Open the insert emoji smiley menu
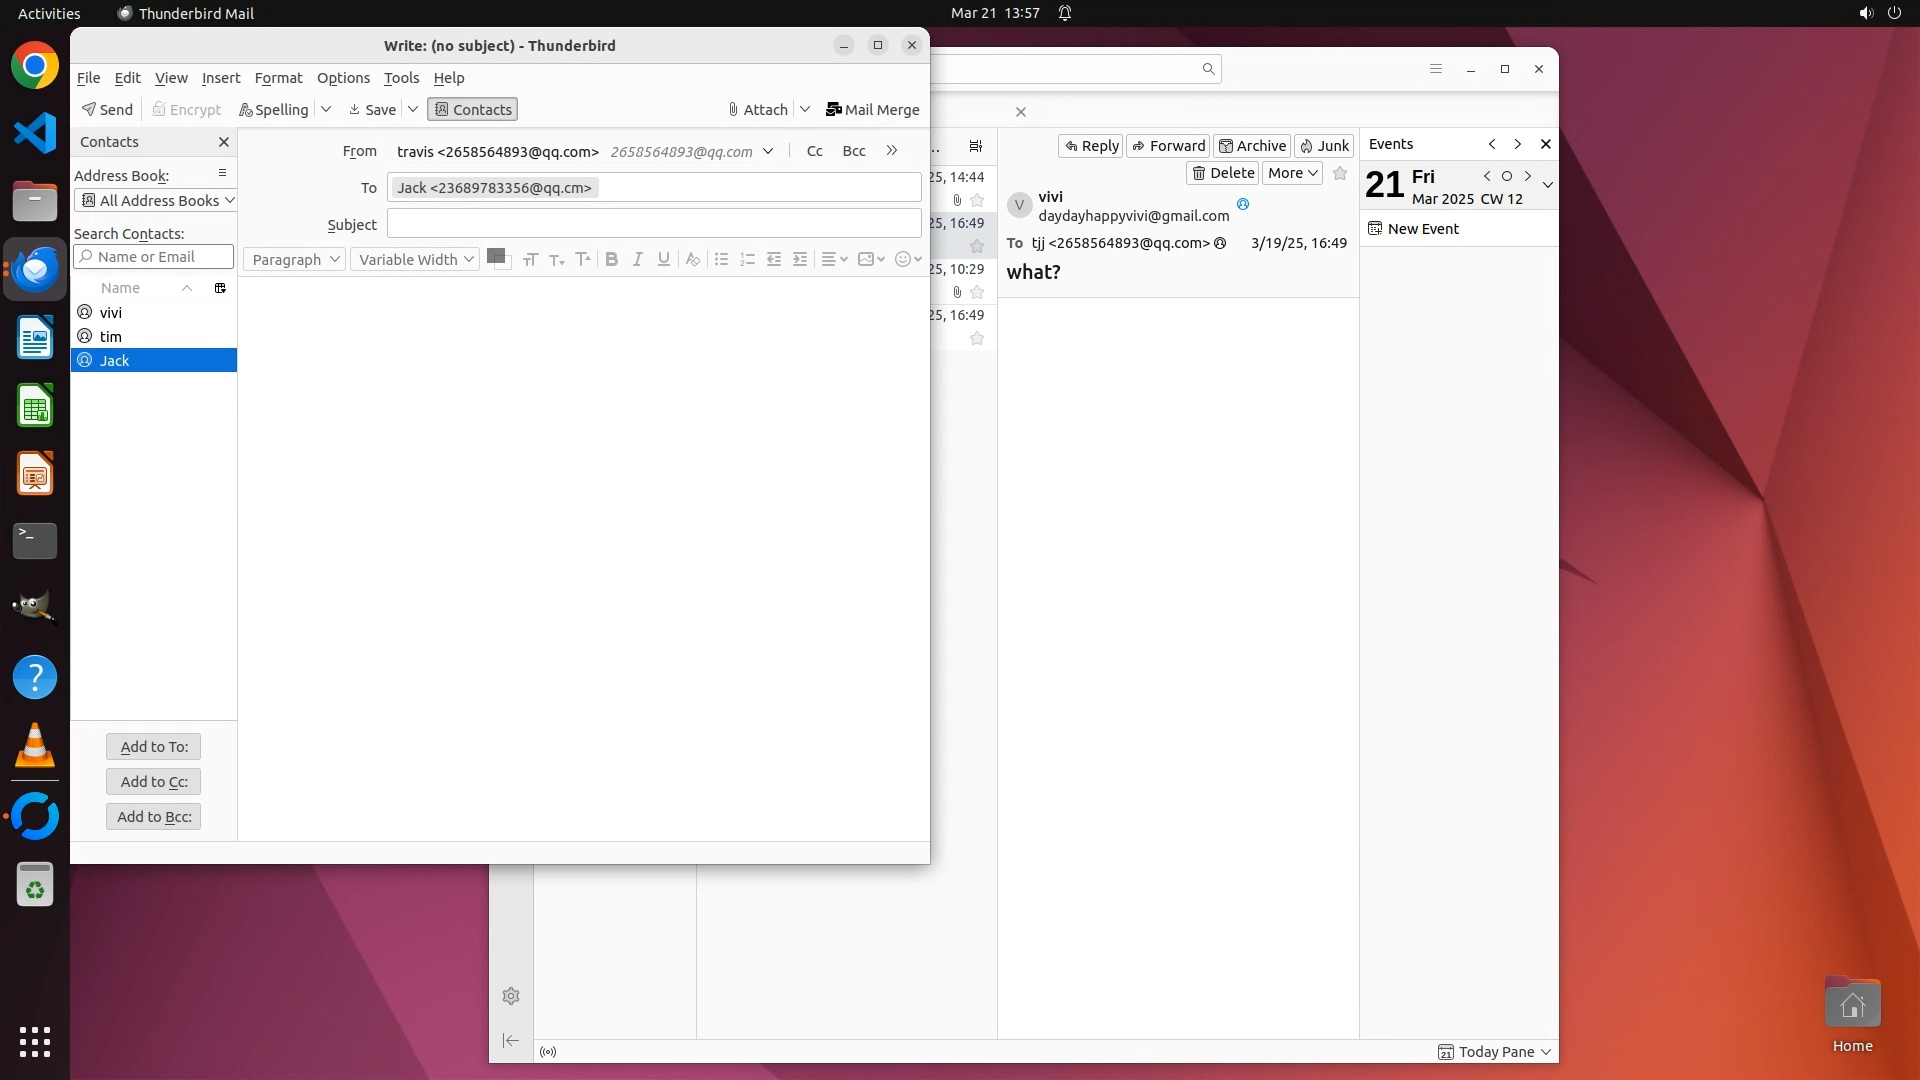1920x1080 pixels. coord(907,259)
